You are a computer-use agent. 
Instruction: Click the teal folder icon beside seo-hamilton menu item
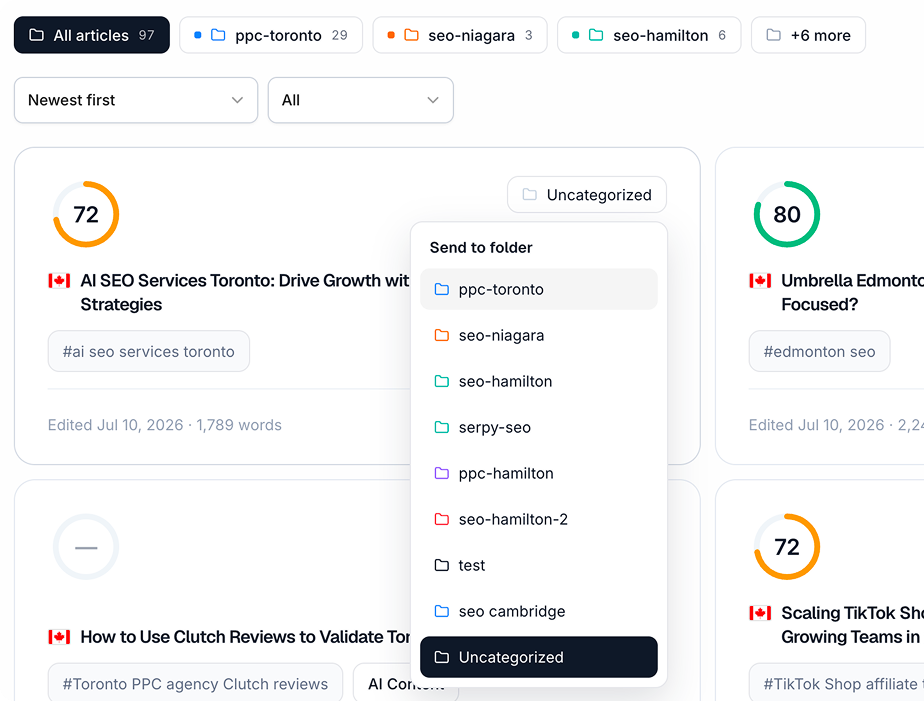coord(441,381)
